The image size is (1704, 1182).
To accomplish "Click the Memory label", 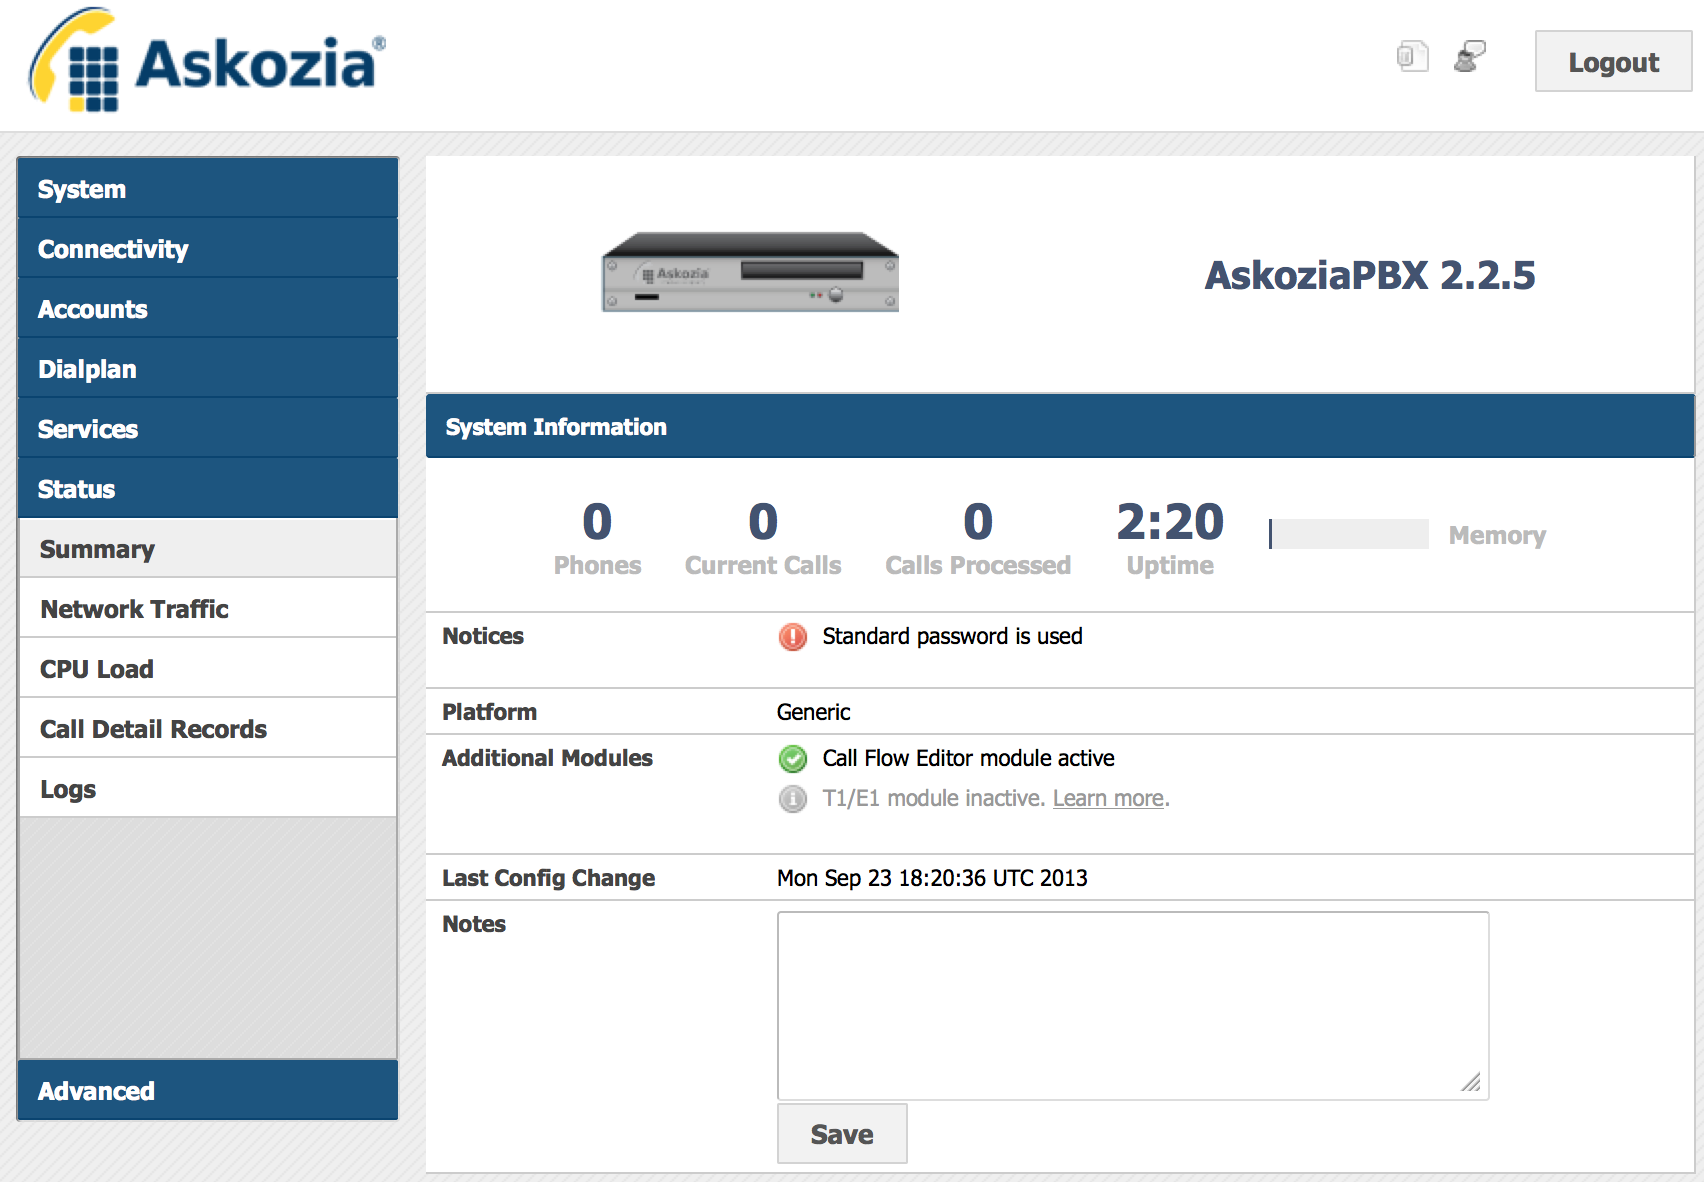I will coord(1497,535).
